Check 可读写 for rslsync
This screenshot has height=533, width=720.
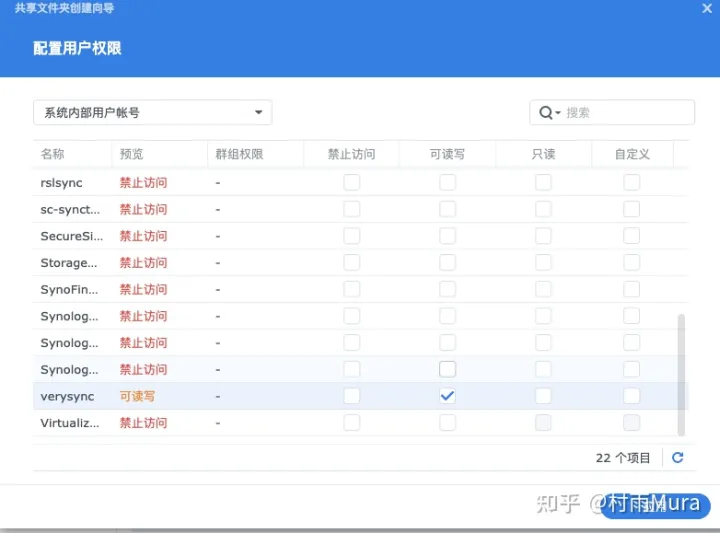(448, 182)
